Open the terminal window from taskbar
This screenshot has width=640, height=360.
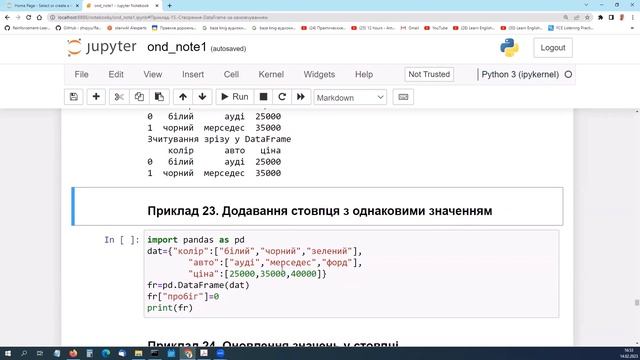(155, 353)
